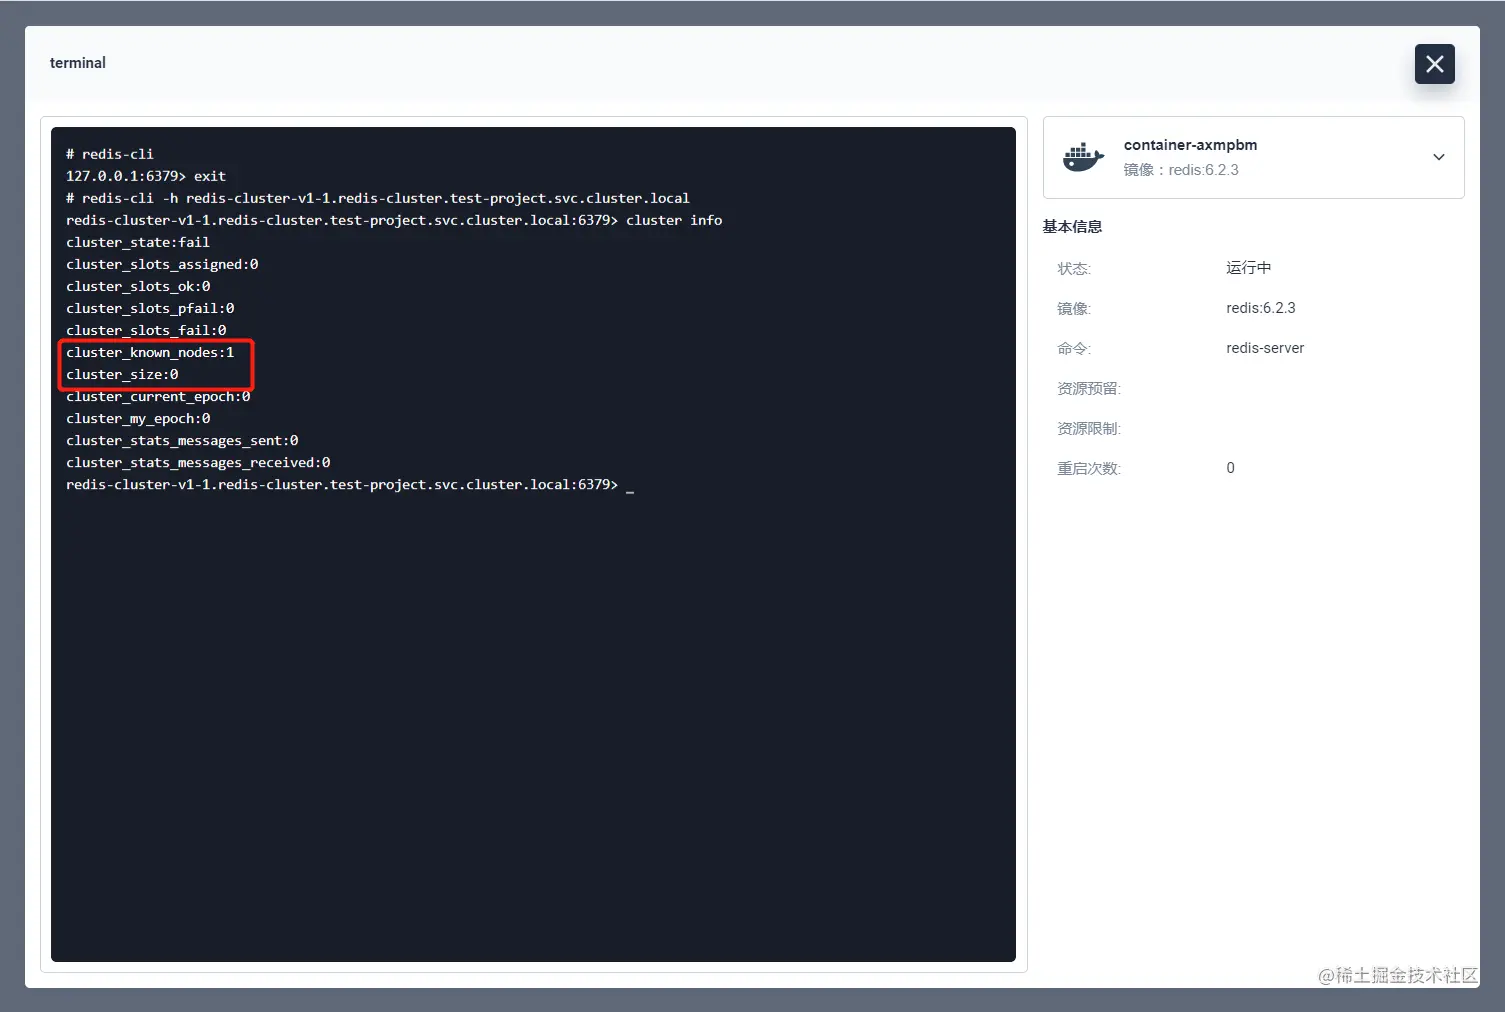Click the 'cluster_my_epoch:0' line
The image size is (1505, 1012).
(138, 418)
